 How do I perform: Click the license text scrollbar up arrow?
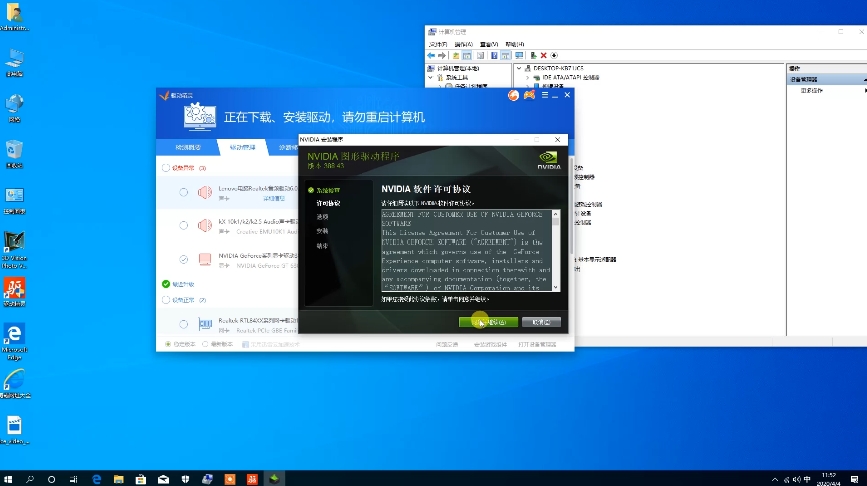pos(556,215)
